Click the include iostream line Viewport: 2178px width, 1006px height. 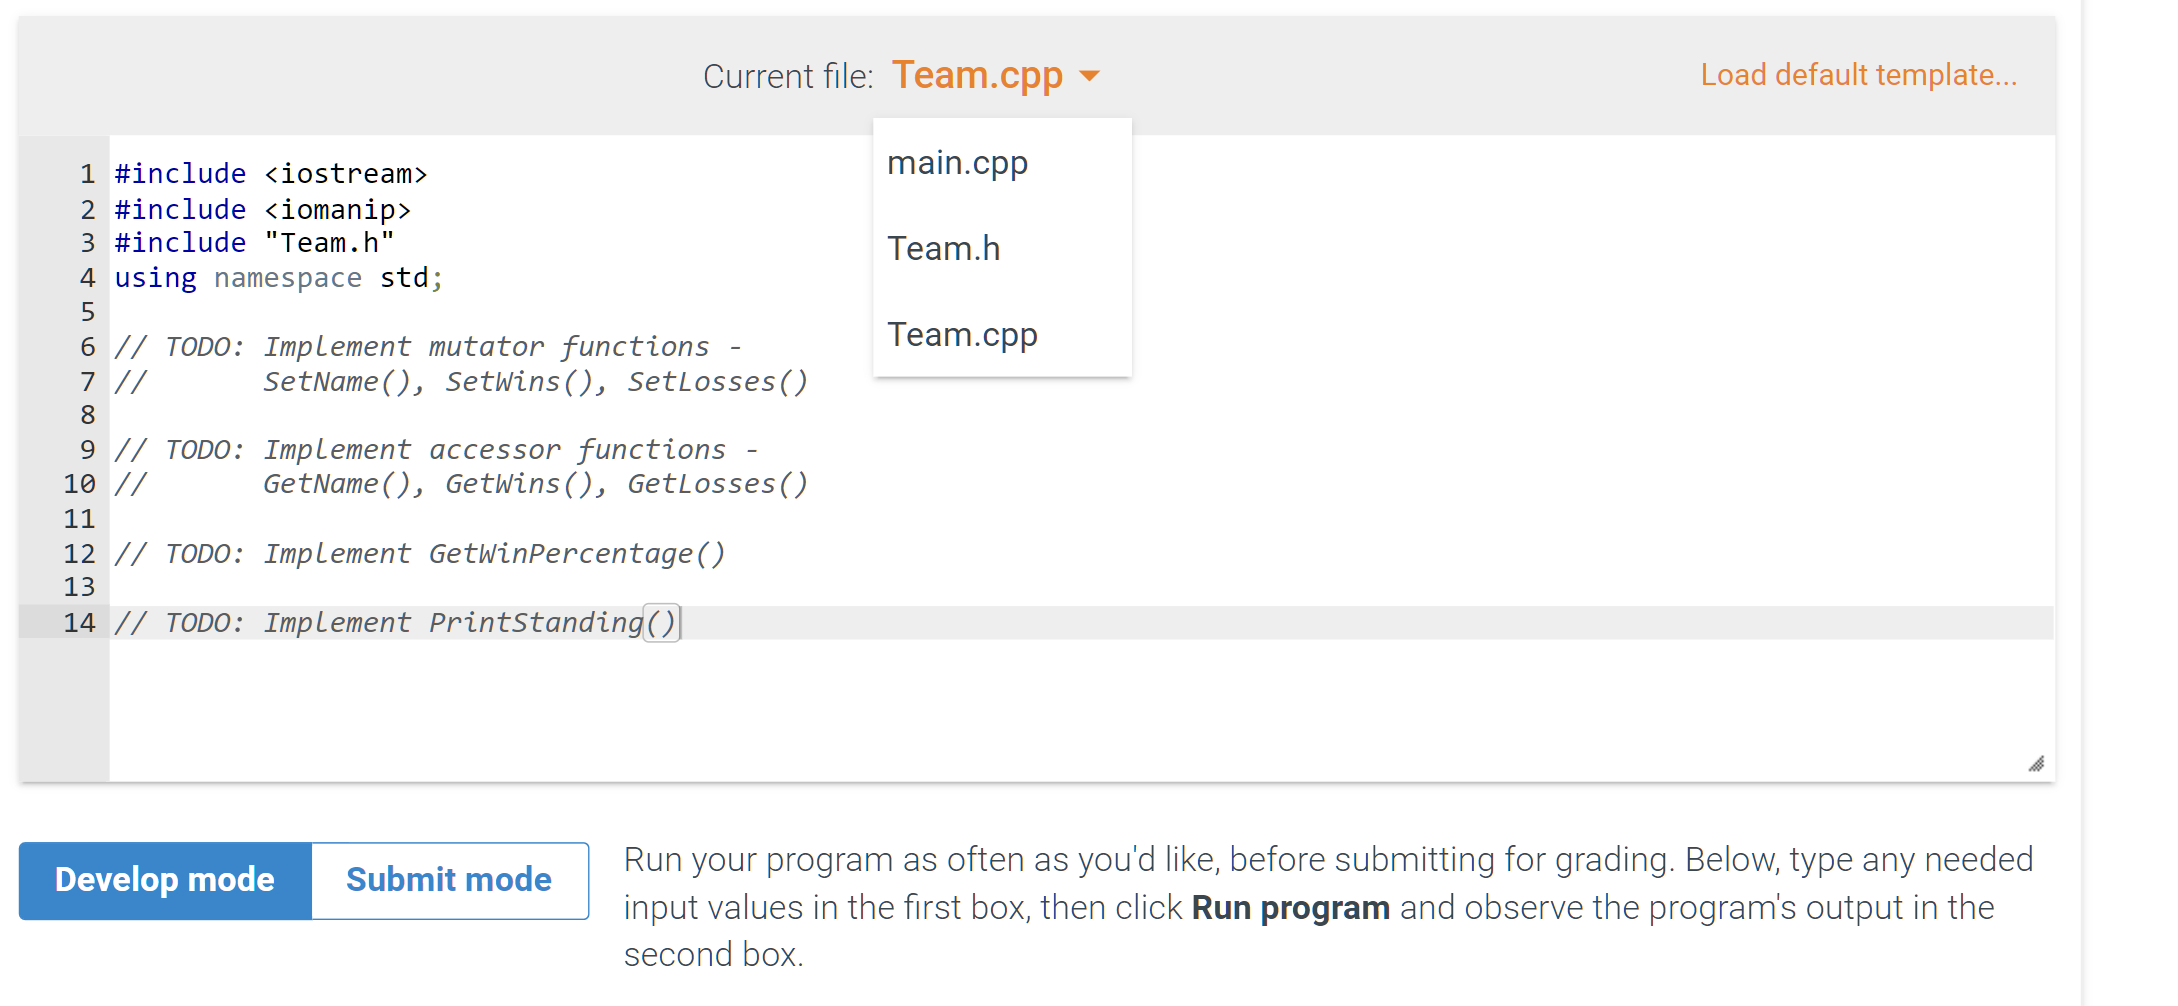270,173
